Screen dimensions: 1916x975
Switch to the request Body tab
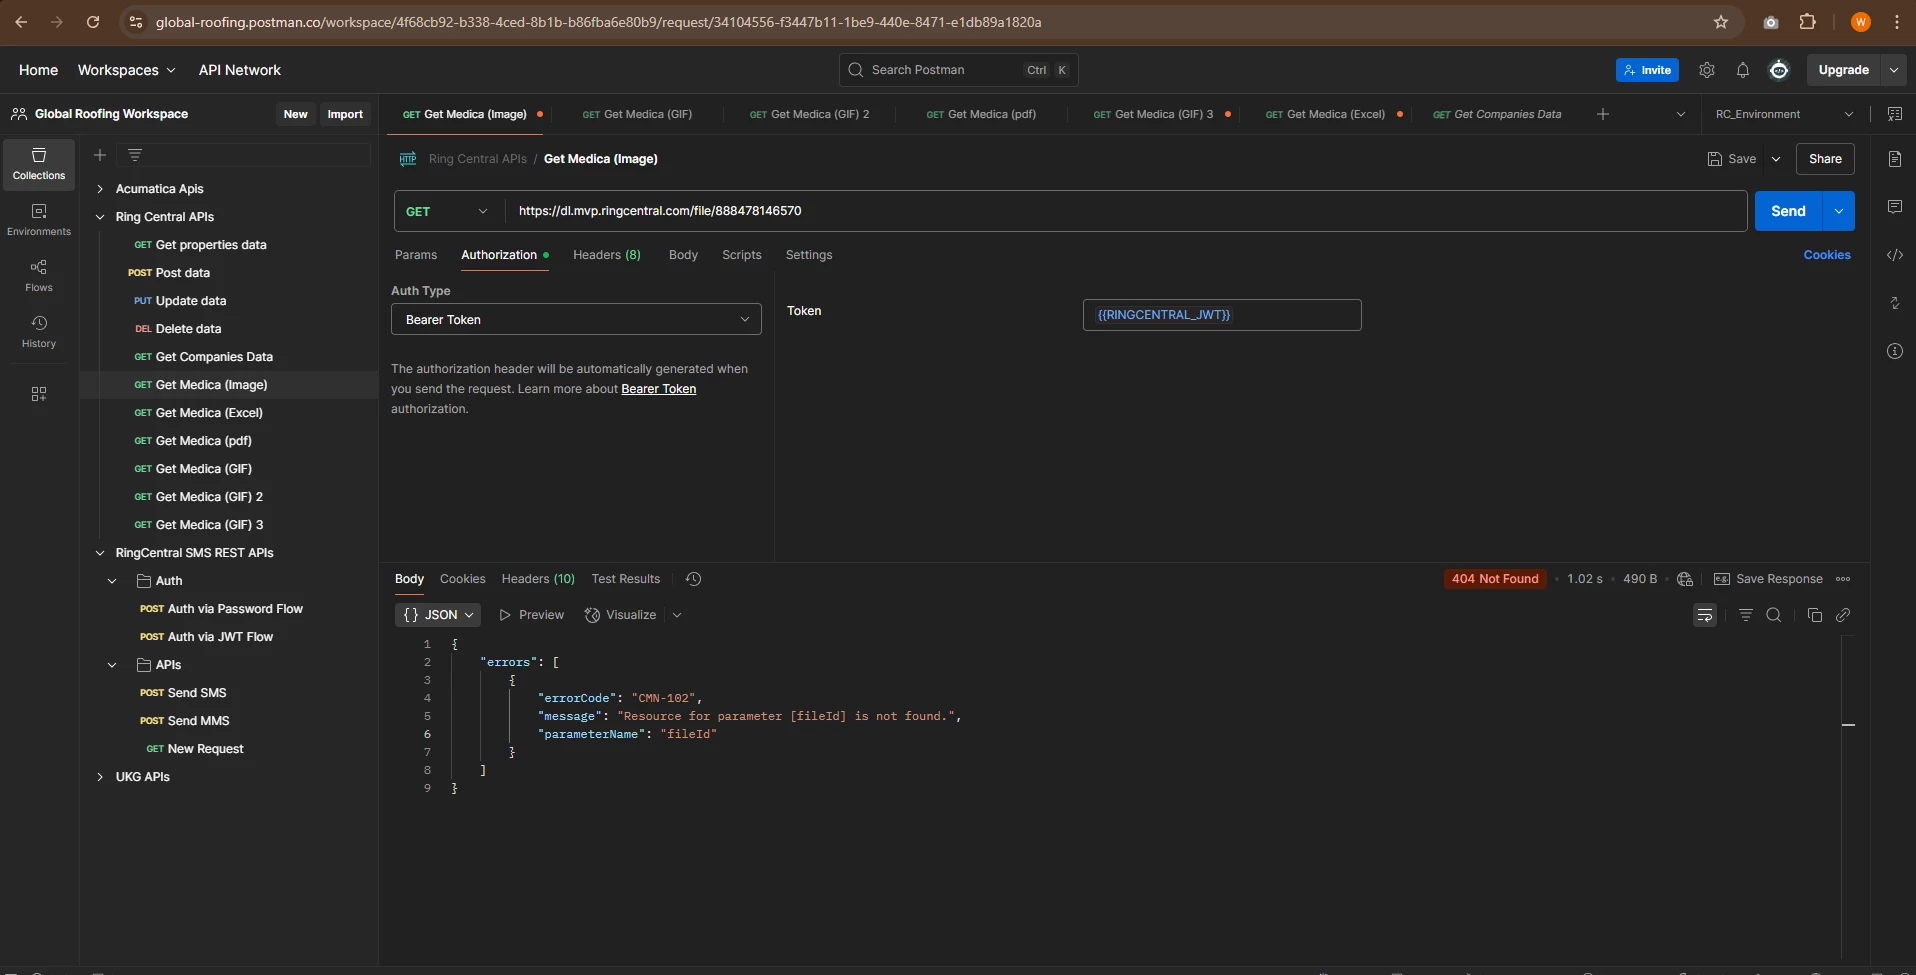[x=683, y=255]
